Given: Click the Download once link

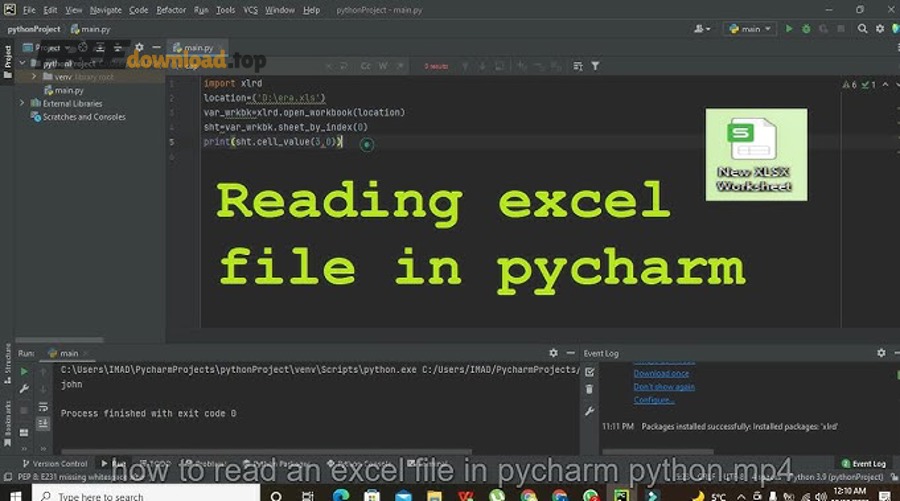Looking at the screenshot, I should (x=661, y=374).
